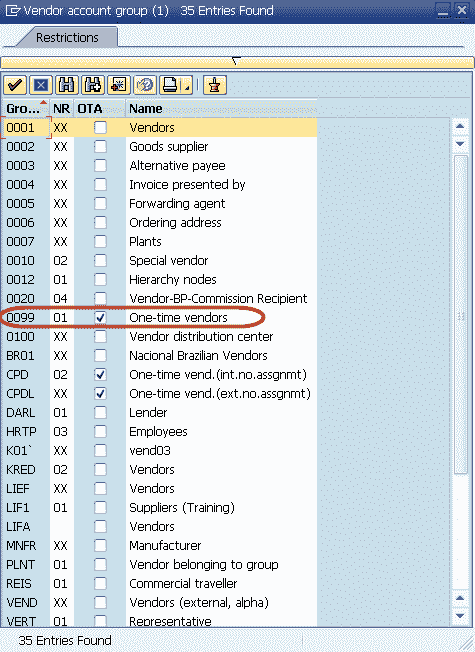Select the 'Alternative payee' entry
Image resolution: width=475 pixels, height=652 pixels.
pos(177,165)
